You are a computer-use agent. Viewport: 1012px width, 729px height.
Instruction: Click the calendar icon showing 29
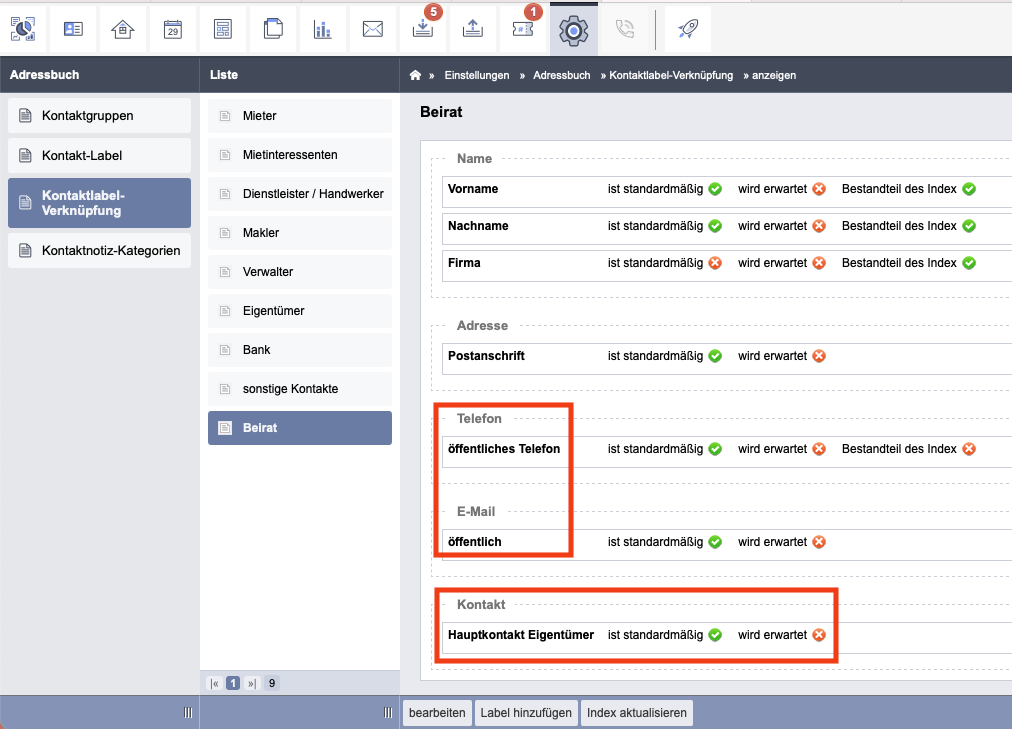pos(172,29)
